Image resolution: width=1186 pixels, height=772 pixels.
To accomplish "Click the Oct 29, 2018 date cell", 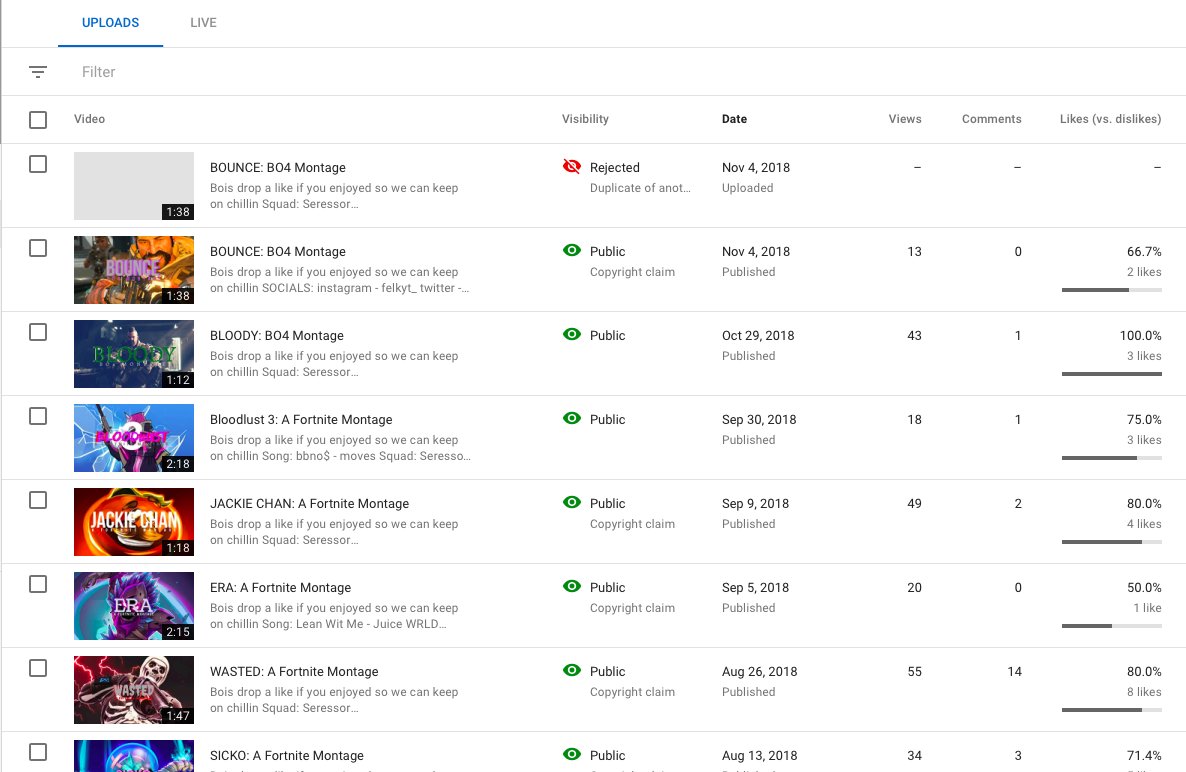I will point(758,336).
